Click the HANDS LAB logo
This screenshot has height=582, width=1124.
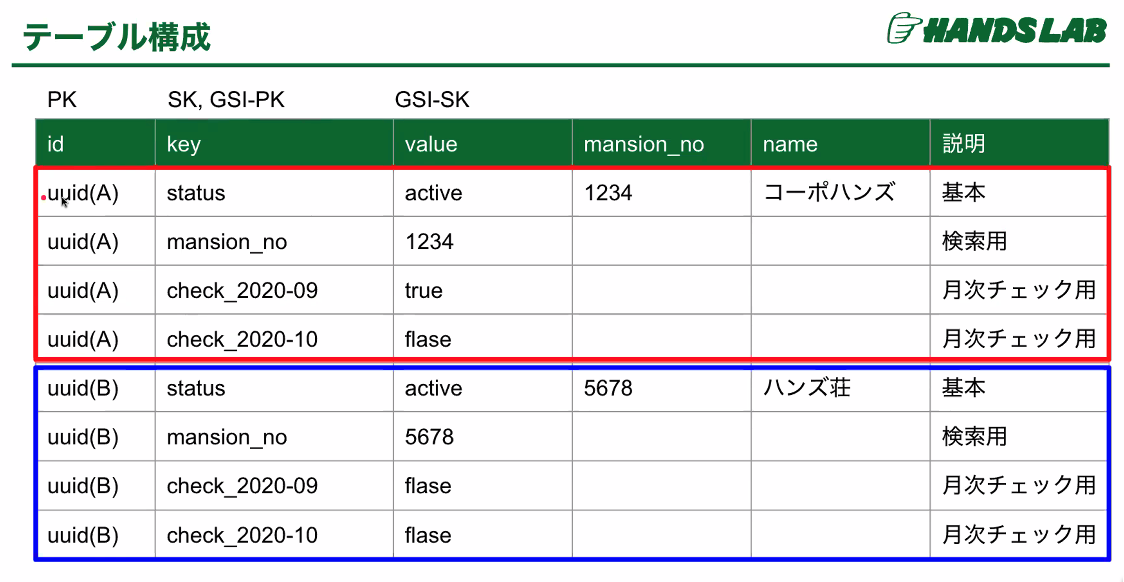pyautogui.click(x=998, y=29)
